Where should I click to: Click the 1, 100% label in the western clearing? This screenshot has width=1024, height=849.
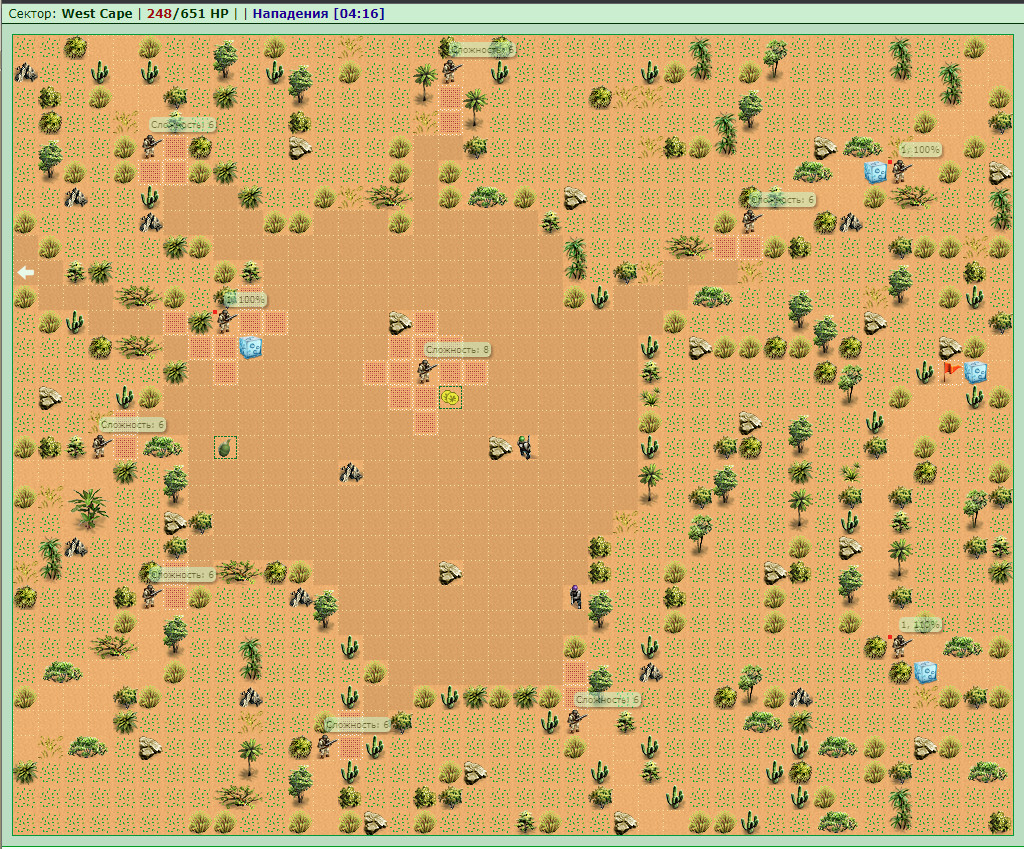point(245,300)
